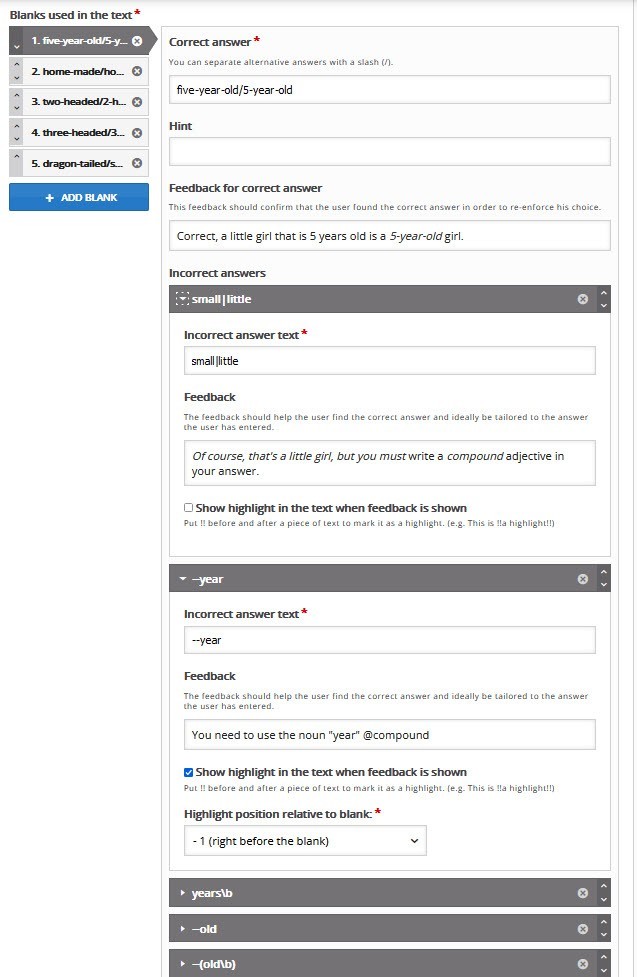The height and width of the screenshot is (977, 637).
Task: Click into the Hint text field
Action: click(x=389, y=152)
